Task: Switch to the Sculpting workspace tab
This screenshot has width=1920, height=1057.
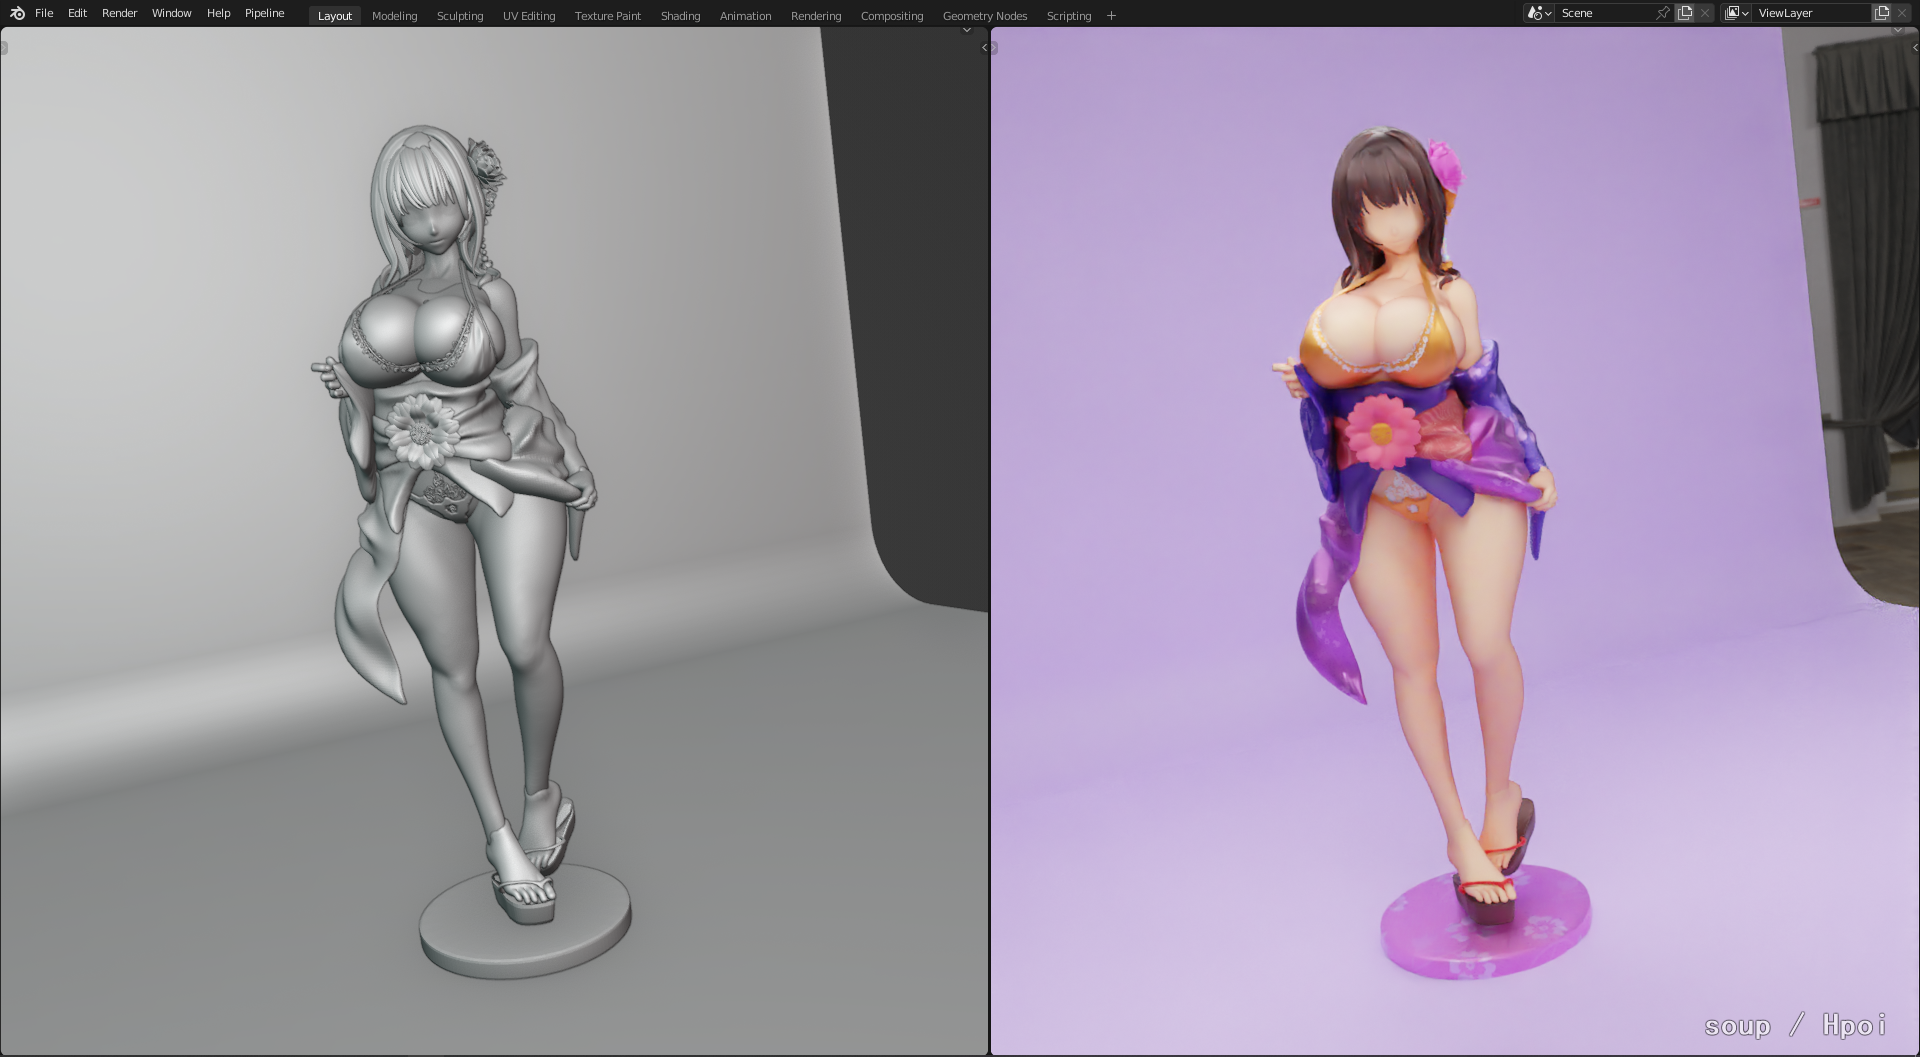Action: coord(459,16)
